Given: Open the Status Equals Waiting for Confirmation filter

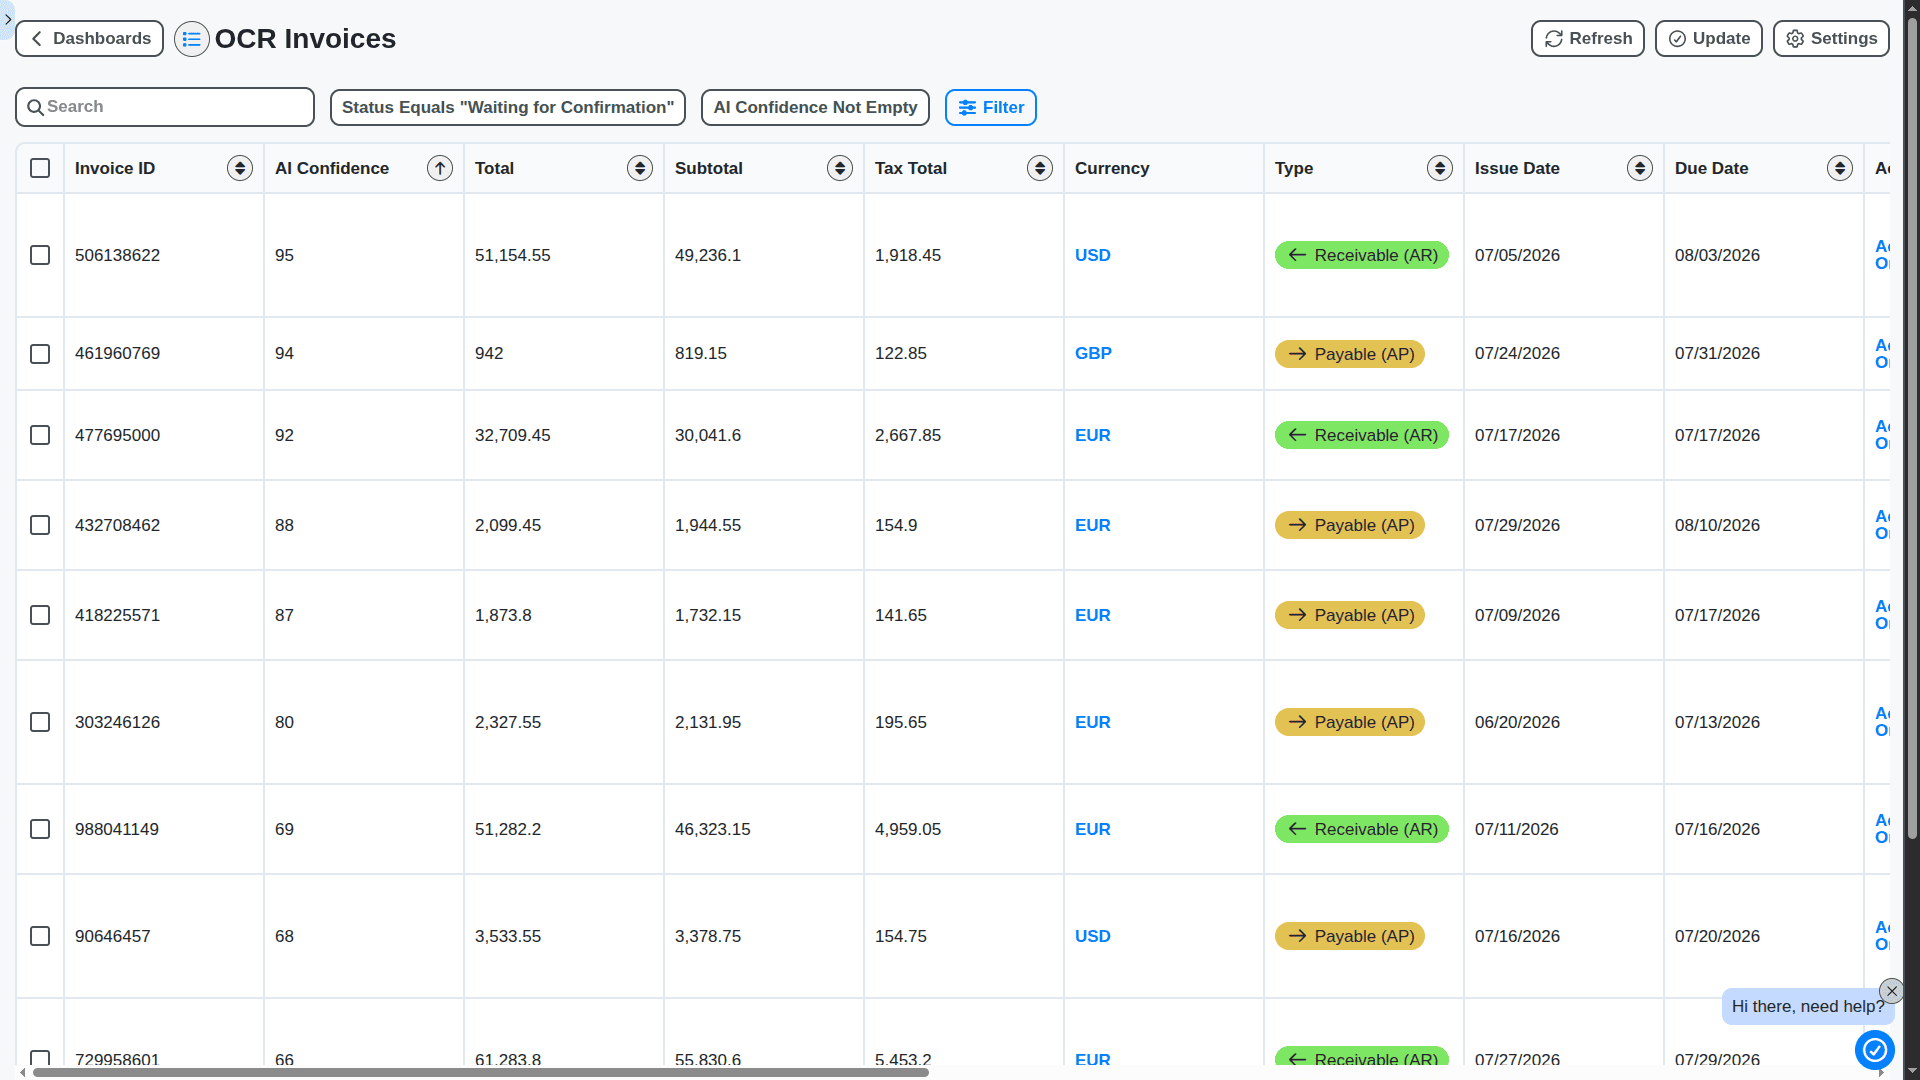Looking at the screenshot, I should pos(507,107).
